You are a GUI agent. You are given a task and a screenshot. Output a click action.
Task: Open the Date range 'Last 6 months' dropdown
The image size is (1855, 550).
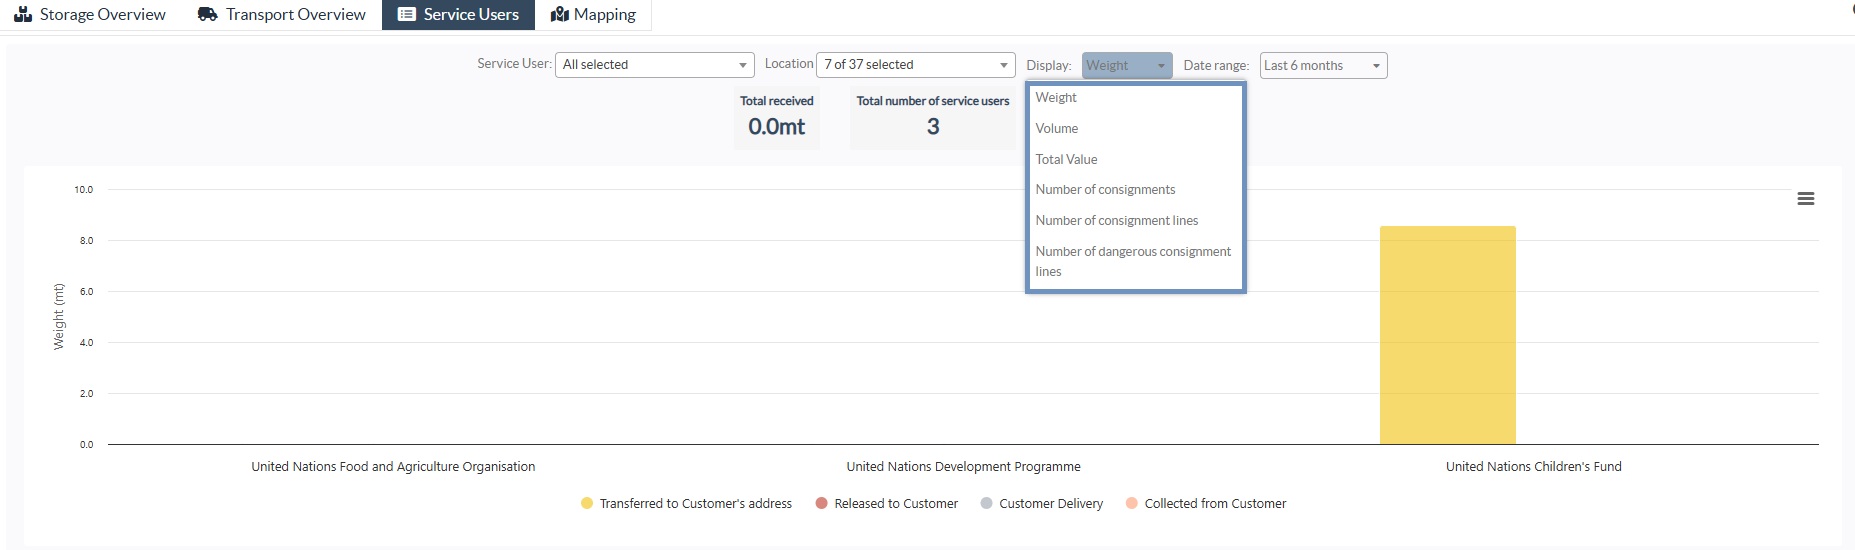click(1323, 65)
